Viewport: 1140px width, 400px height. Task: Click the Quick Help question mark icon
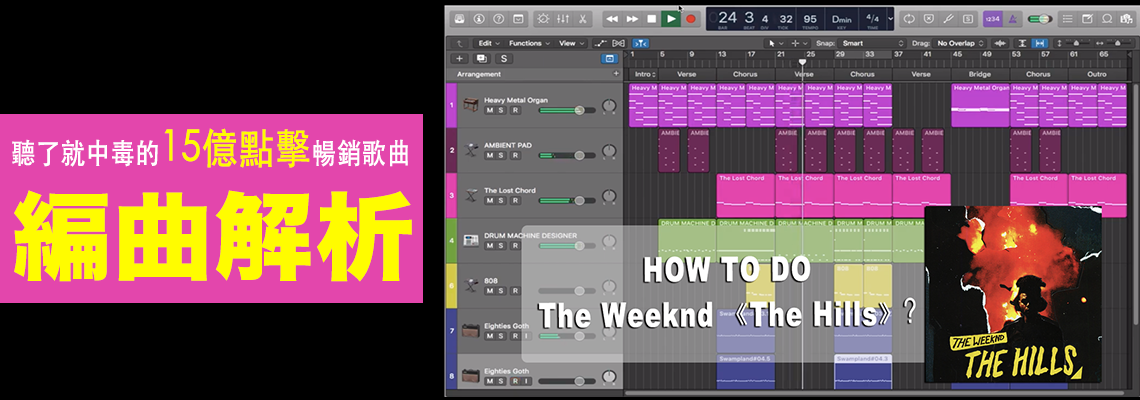498,19
